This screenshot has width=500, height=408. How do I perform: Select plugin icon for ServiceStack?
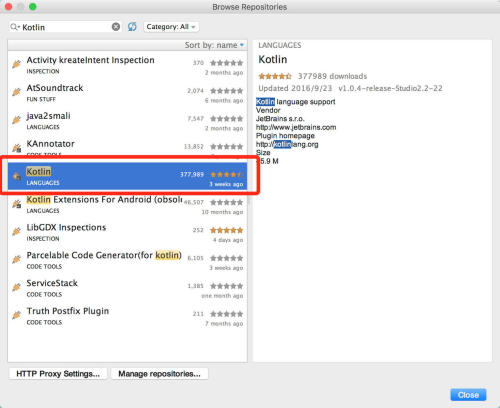[x=17, y=287]
